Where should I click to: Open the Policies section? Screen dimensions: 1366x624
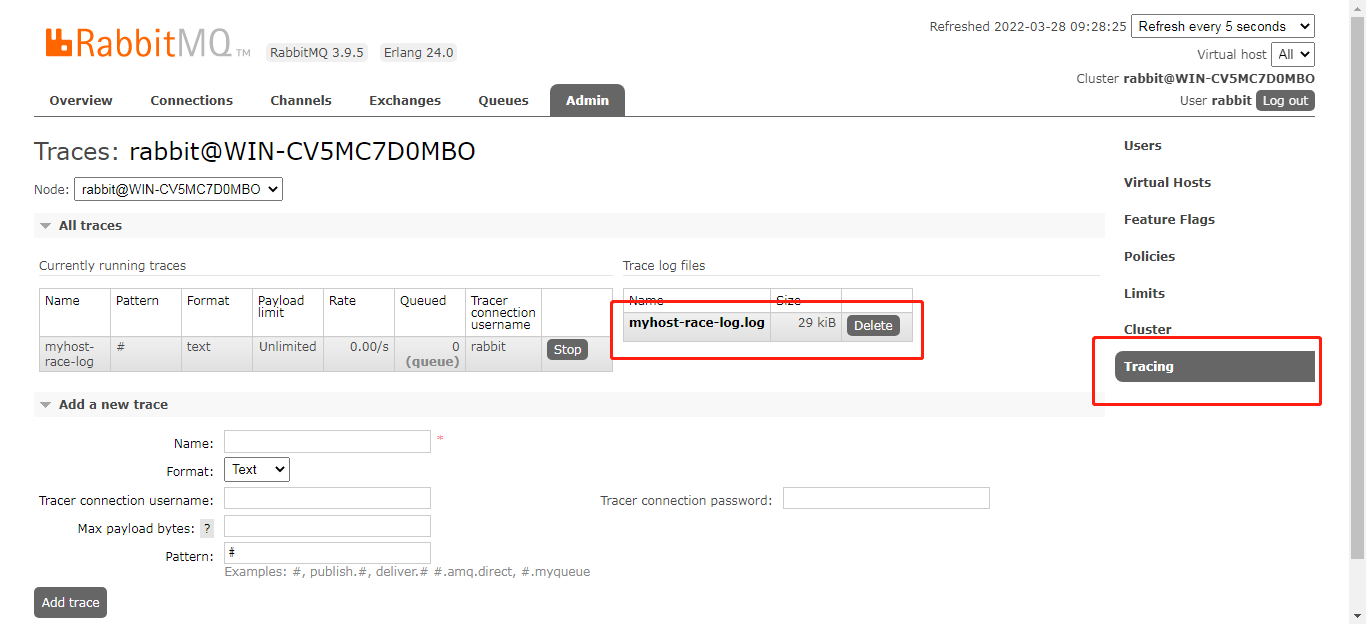(1149, 256)
